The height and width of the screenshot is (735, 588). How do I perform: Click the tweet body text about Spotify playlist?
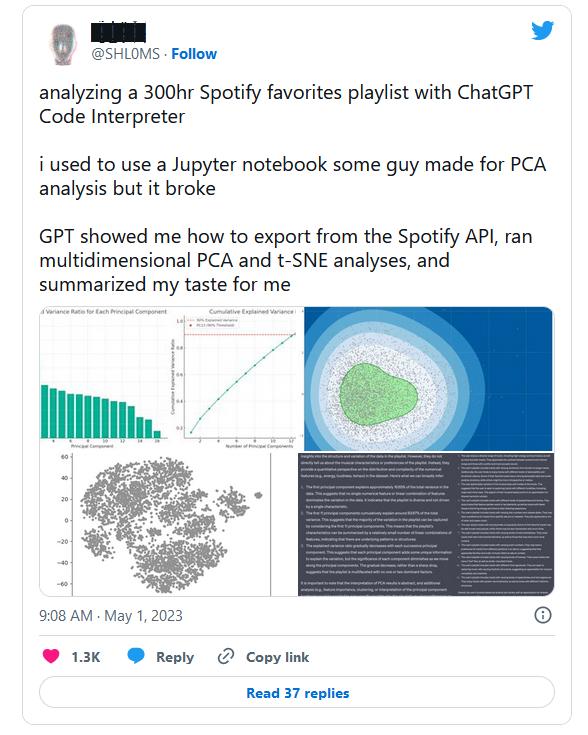click(293, 188)
